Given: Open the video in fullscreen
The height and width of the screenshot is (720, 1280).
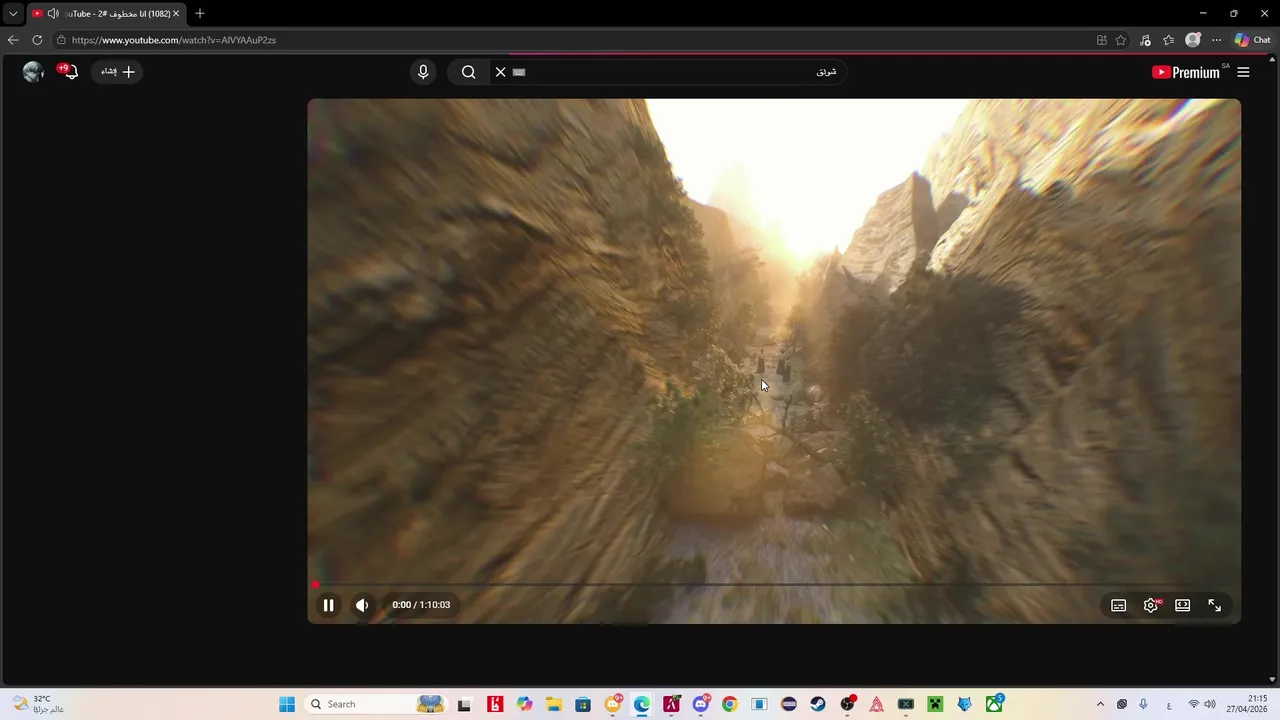Looking at the screenshot, I should (1214, 605).
